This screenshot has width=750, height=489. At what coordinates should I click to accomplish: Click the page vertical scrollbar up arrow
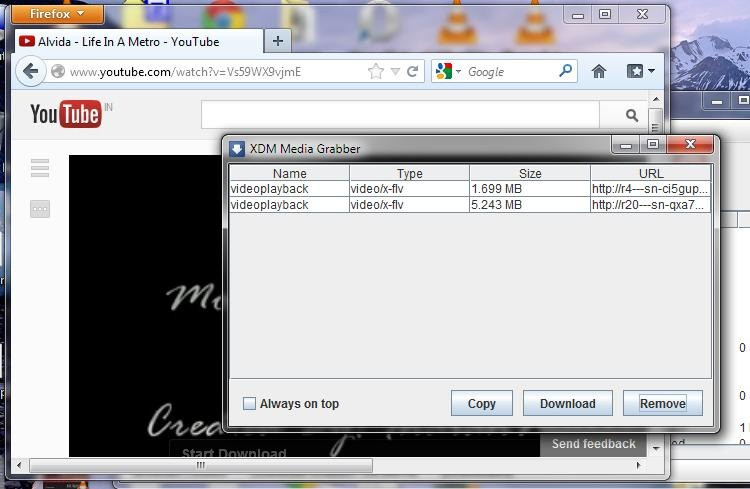point(656,100)
